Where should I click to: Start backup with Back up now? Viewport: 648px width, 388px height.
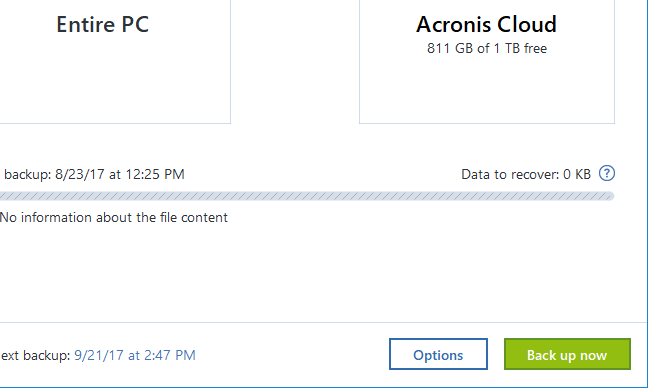coord(567,354)
